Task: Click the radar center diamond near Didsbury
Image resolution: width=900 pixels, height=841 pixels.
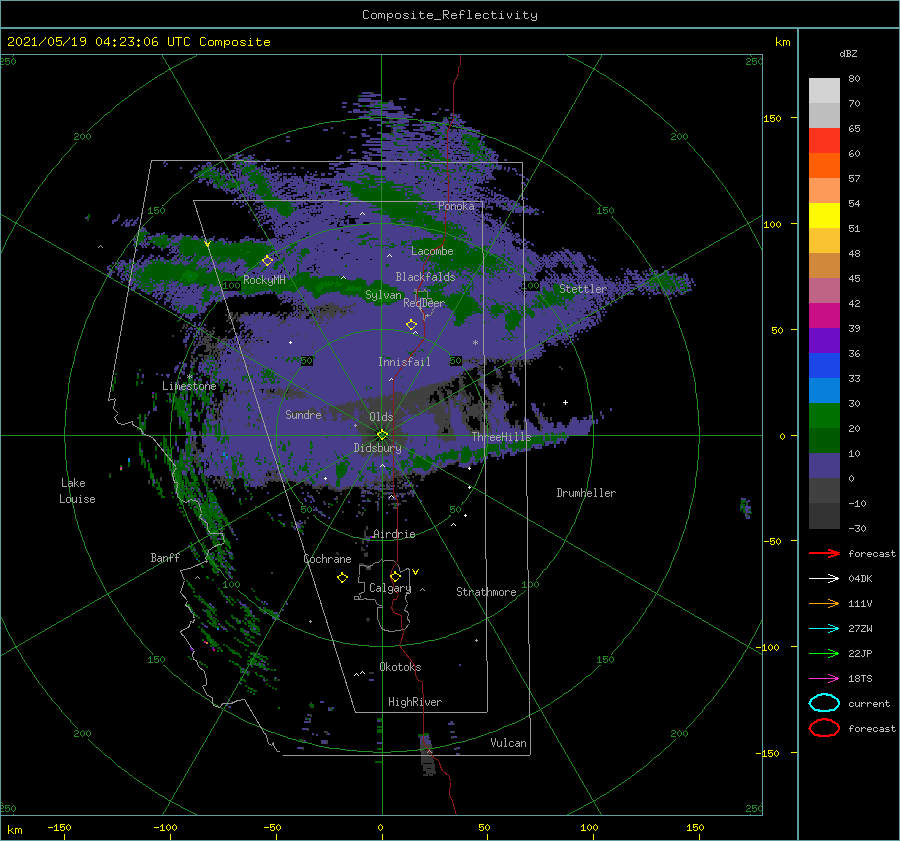Action: pyautogui.click(x=382, y=435)
